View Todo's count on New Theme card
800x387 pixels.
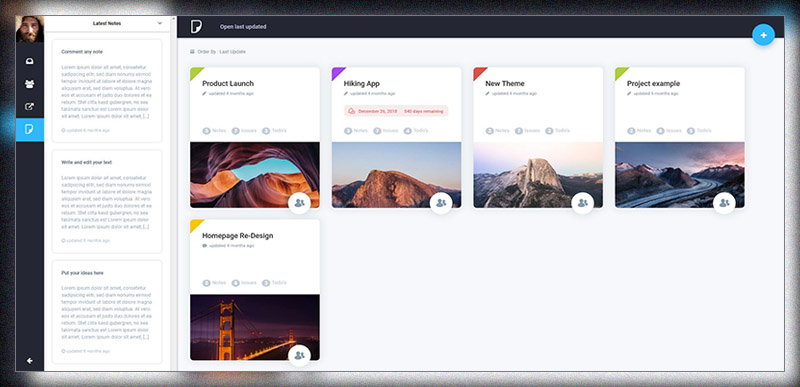[558, 131]
